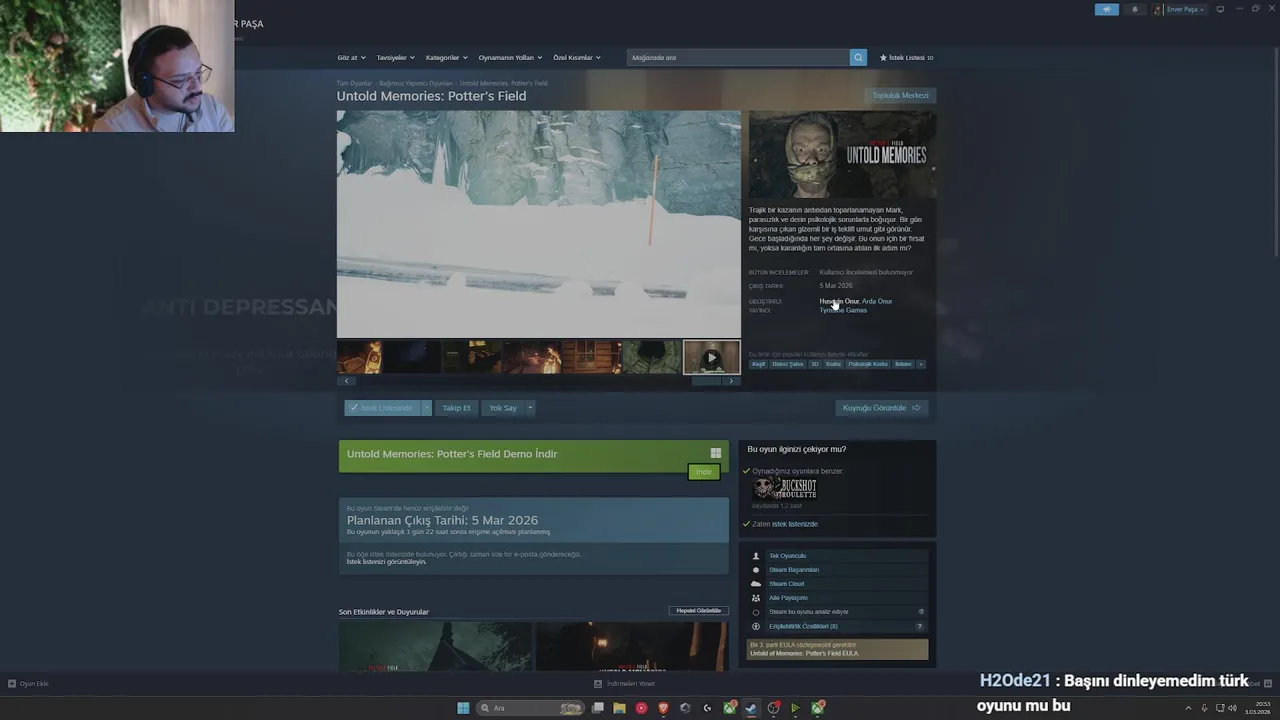Expand the Kategoriler menu
The height and width of the screenshot is (720, 1280).
click(x=446, y=58)
